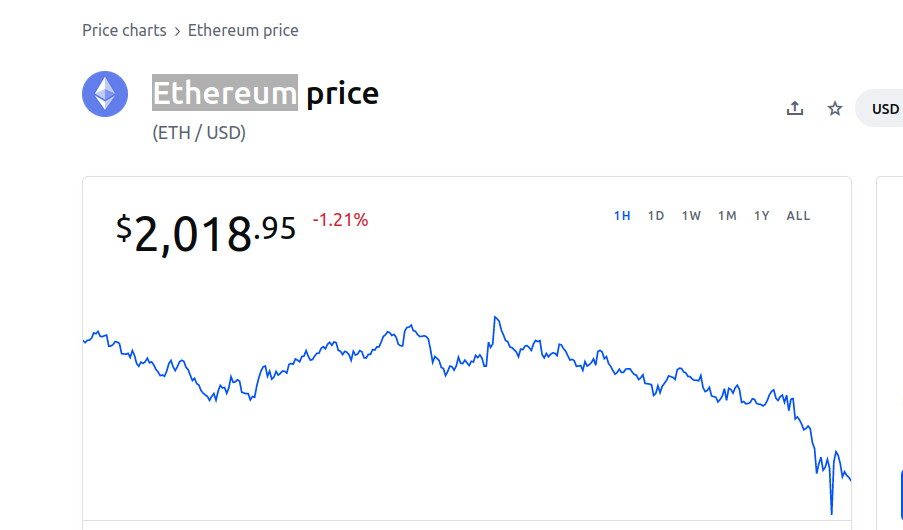Viewport: 903px width, 530px height.
Task: Add Ethereum to watchlist with star icon
Action: pyautogui.click(x=834, y=108)
